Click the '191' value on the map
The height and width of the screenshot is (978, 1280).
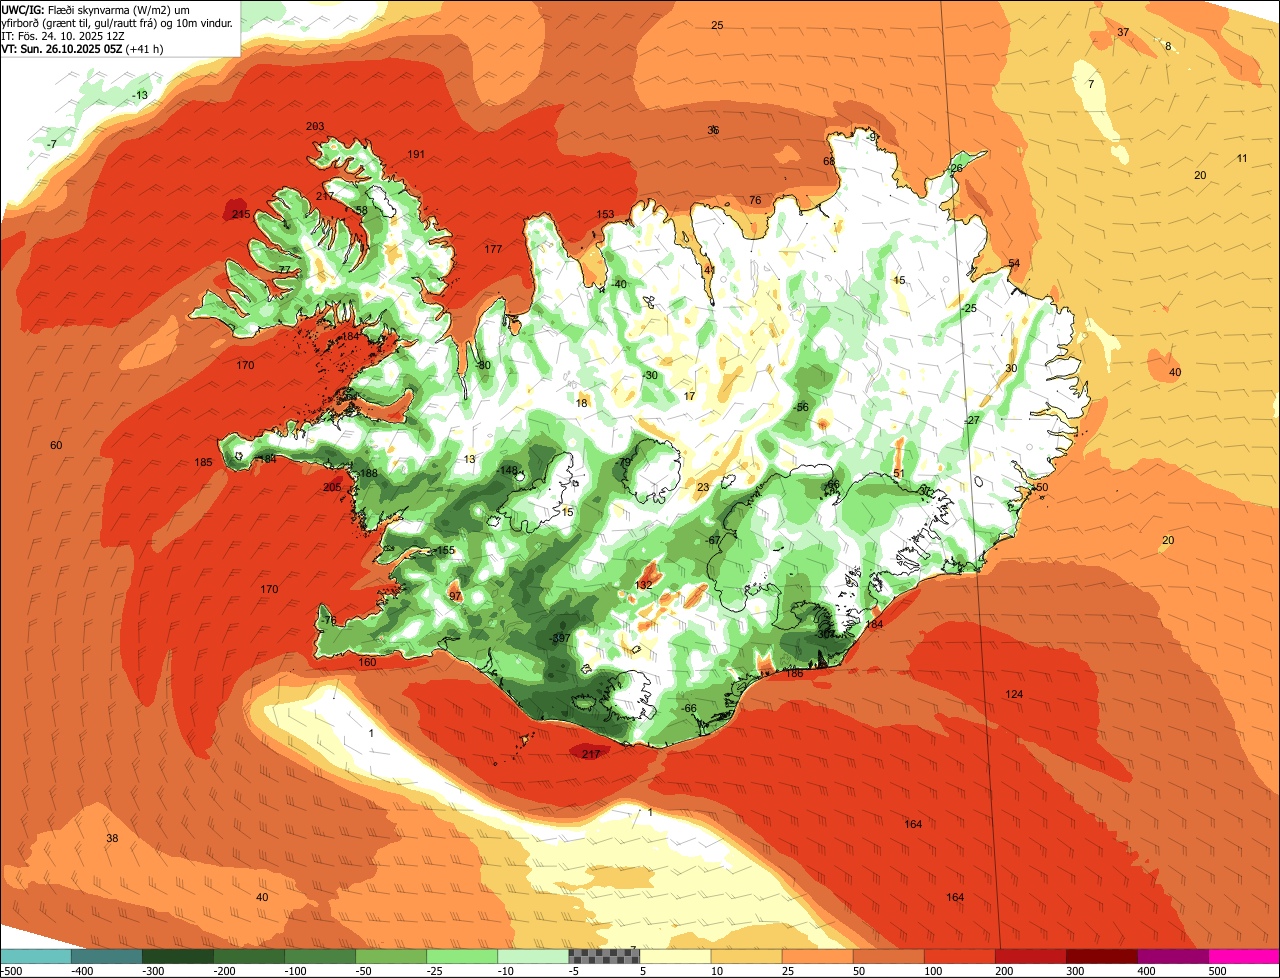click(x=416, y=154)
